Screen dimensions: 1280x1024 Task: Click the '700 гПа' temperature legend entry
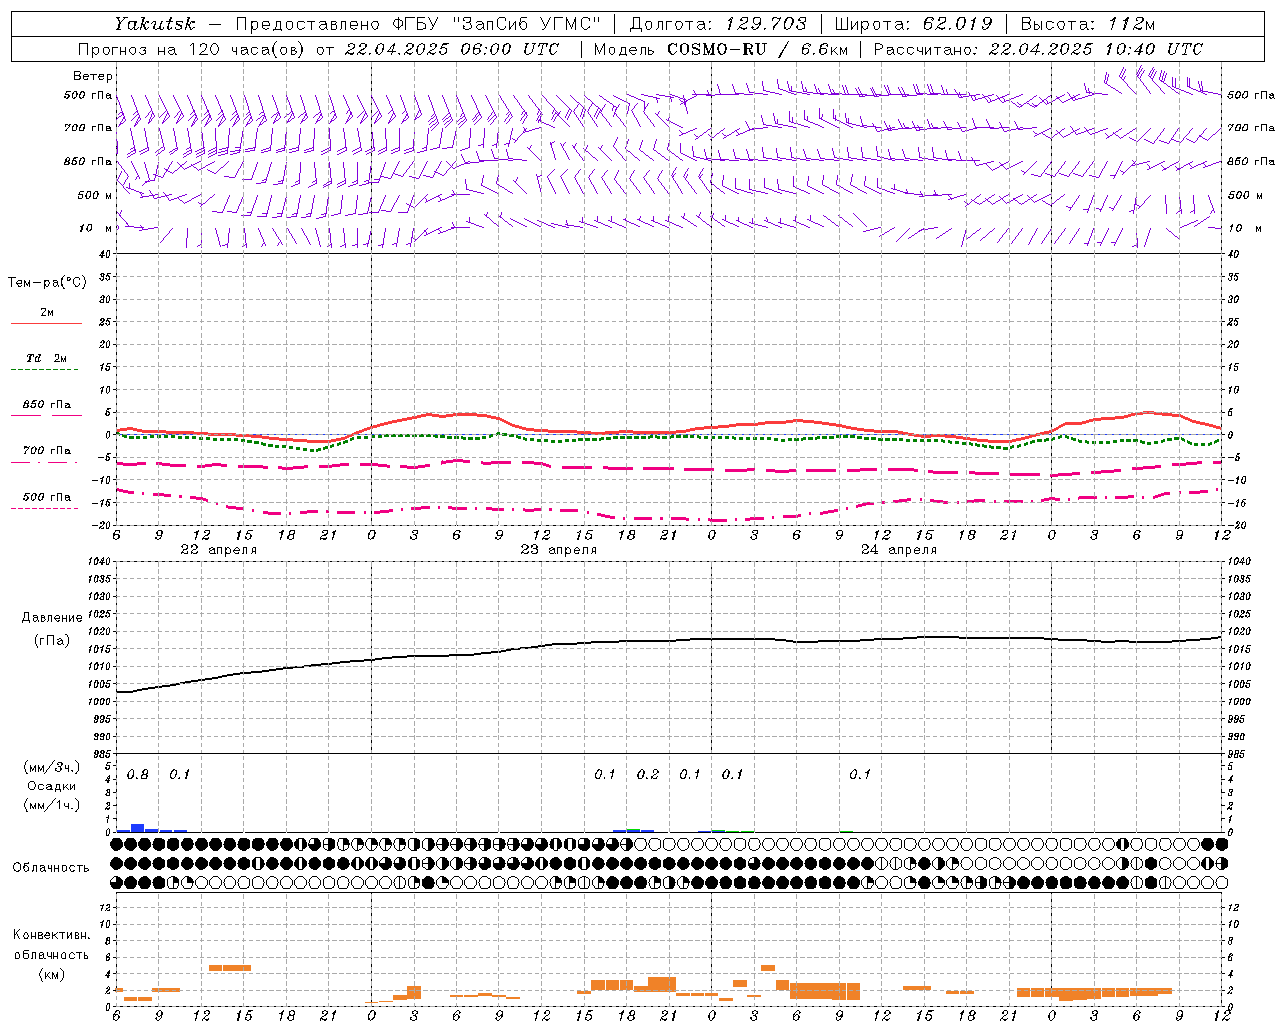coord(47,451)
